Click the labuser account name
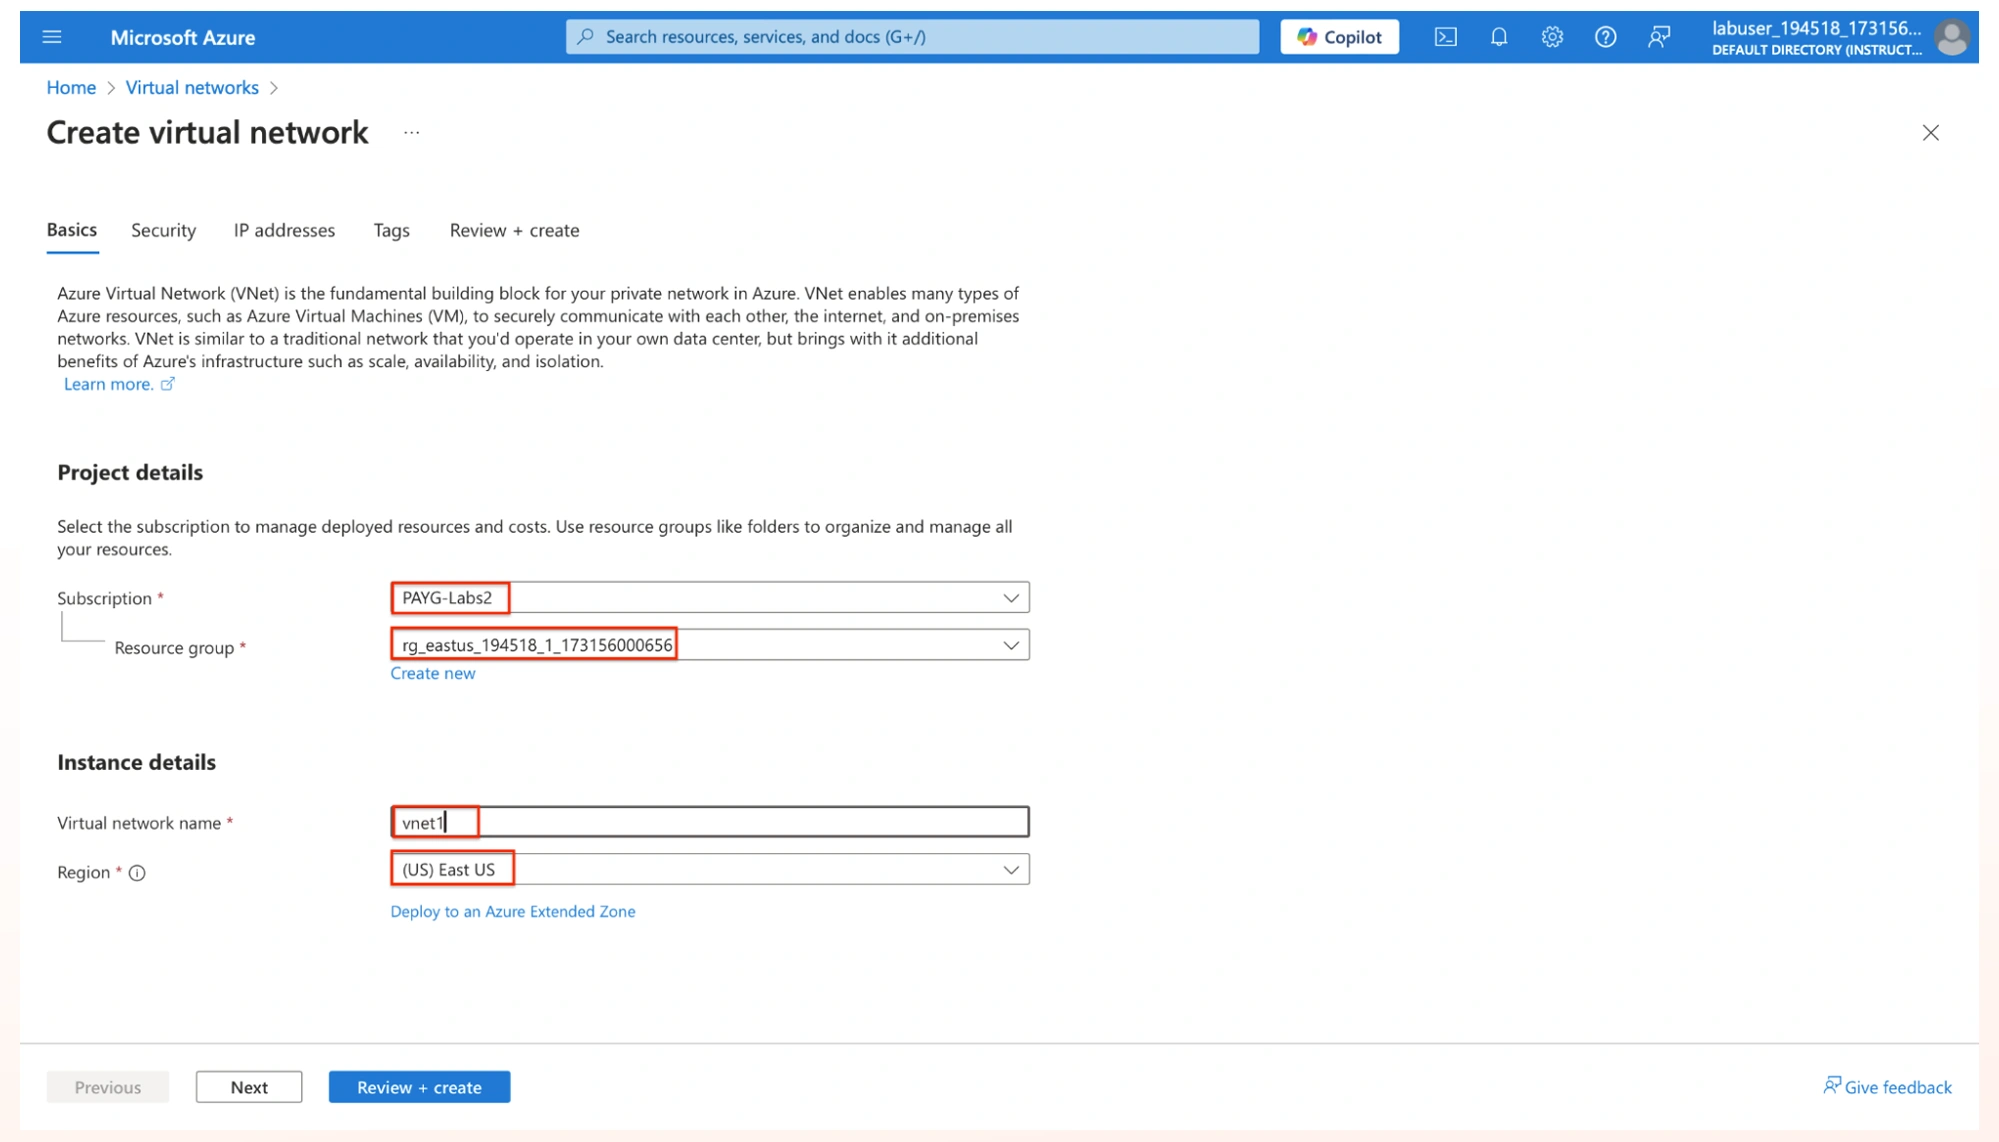This screenshot has height=1142, width=1999. pyautogui.click(x=1816, y=28)
